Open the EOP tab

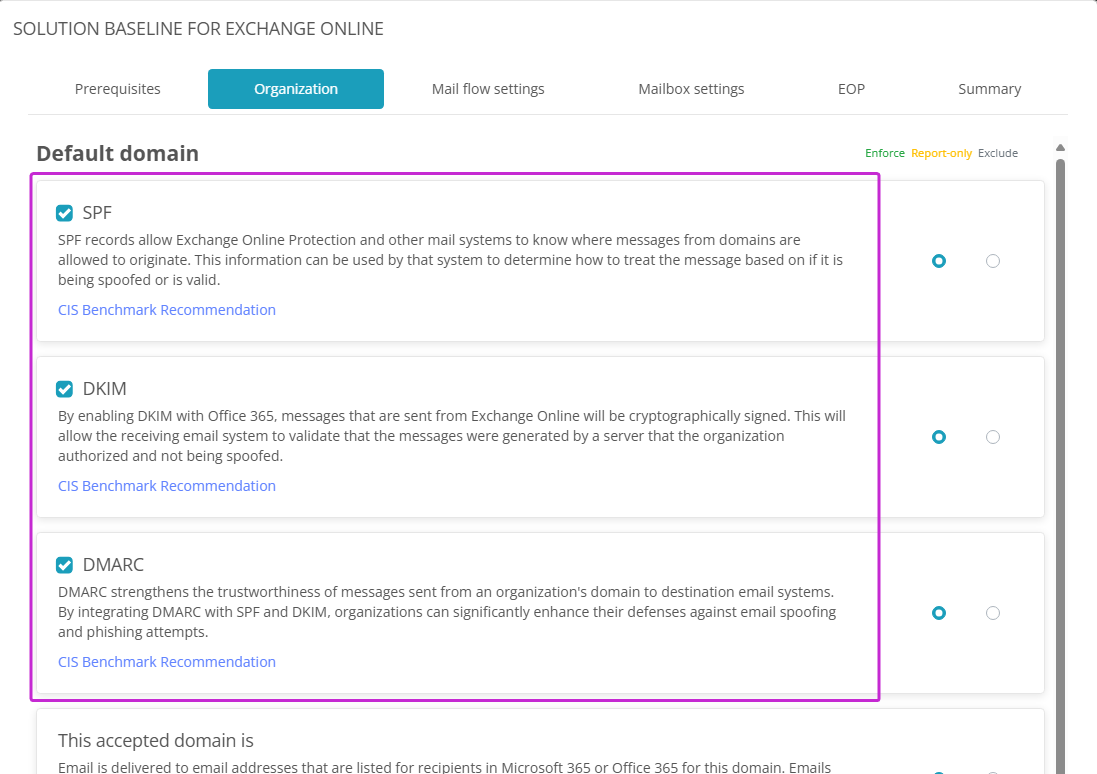point(851,89)
